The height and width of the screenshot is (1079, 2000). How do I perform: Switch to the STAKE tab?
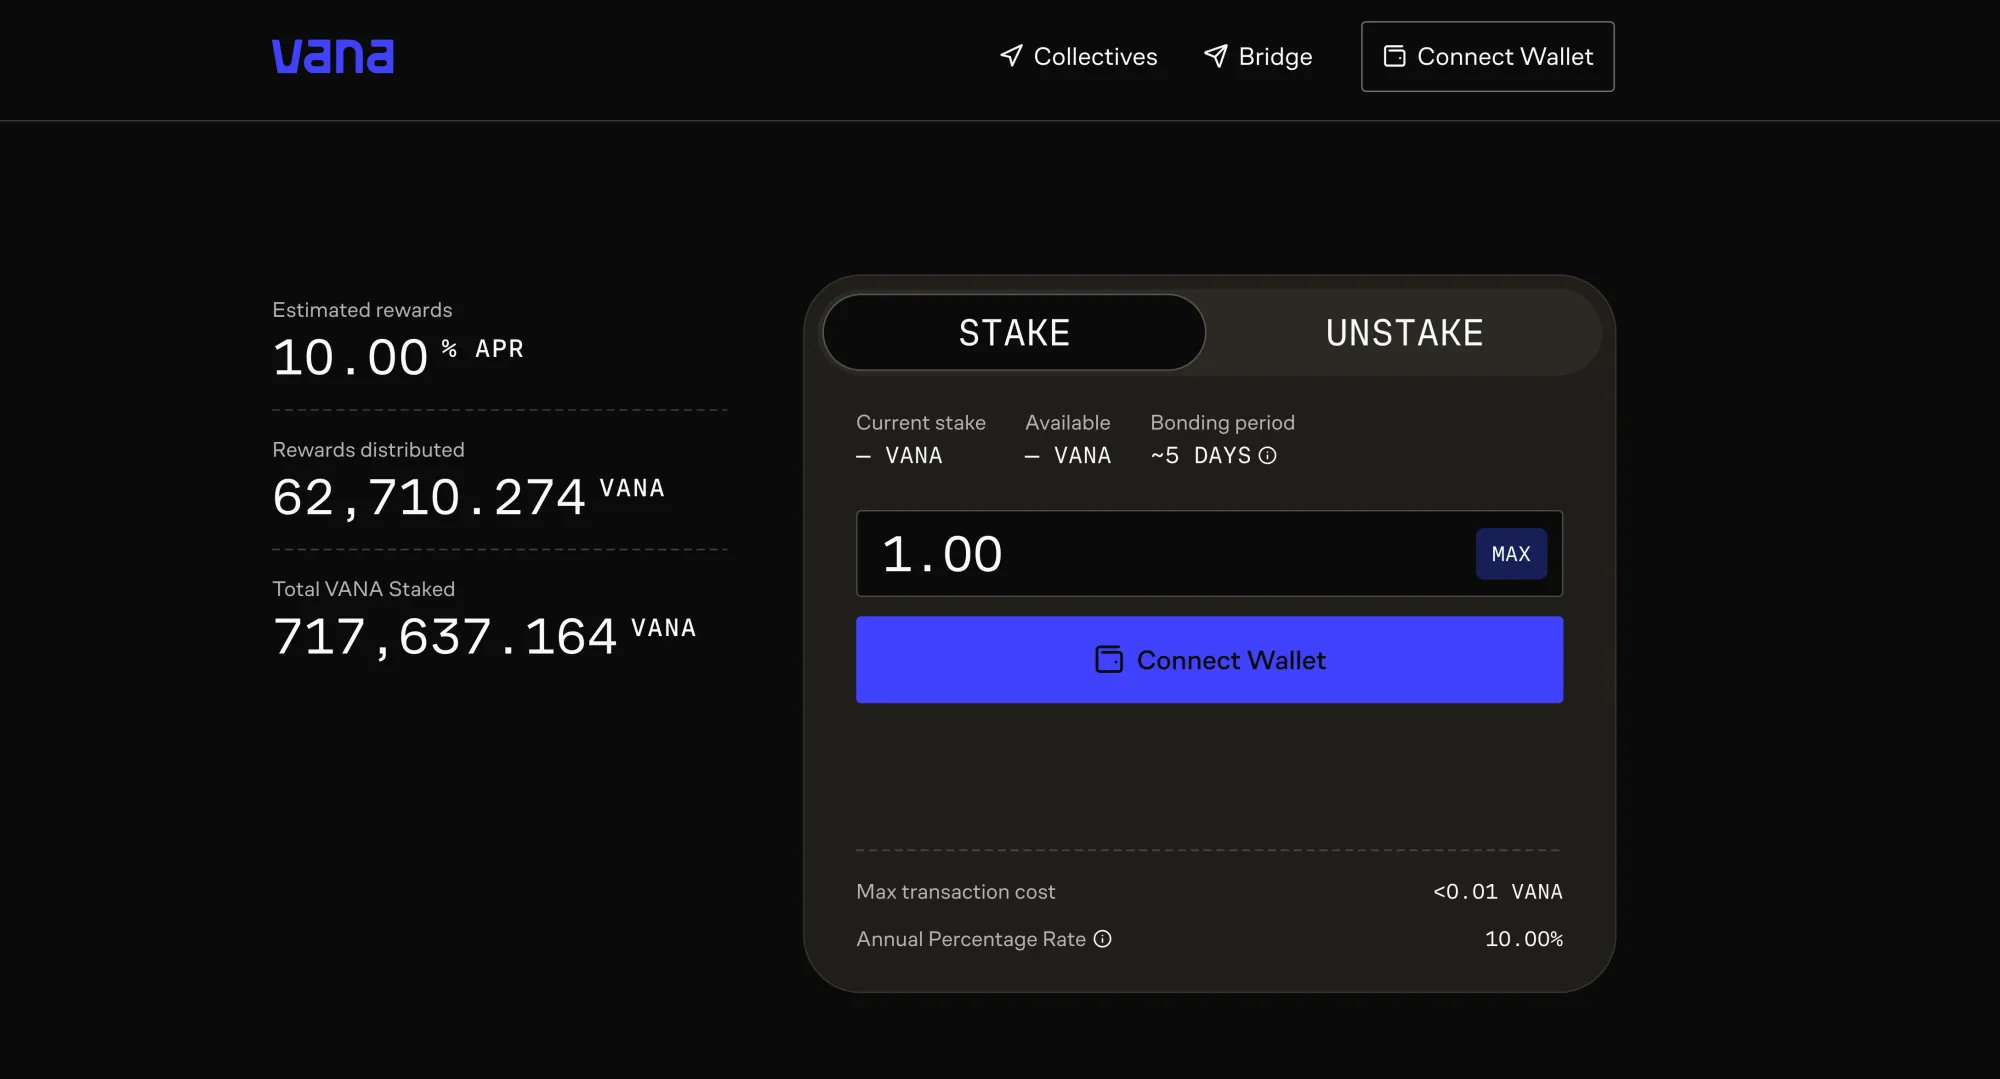click(x=1014, y=333)
